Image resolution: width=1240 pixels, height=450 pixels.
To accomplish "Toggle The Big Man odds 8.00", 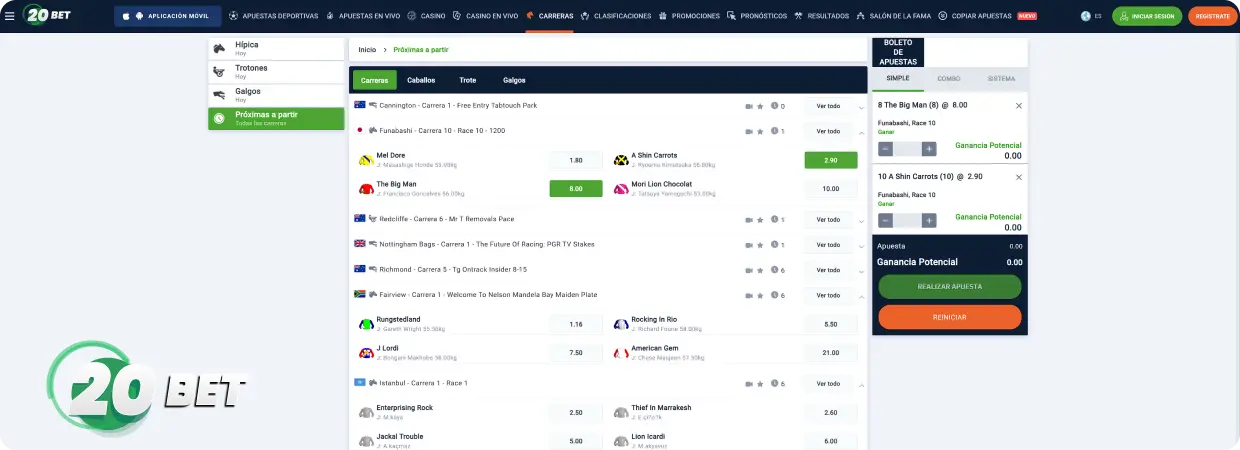I will pyautogui.click(x=576, y=188).
